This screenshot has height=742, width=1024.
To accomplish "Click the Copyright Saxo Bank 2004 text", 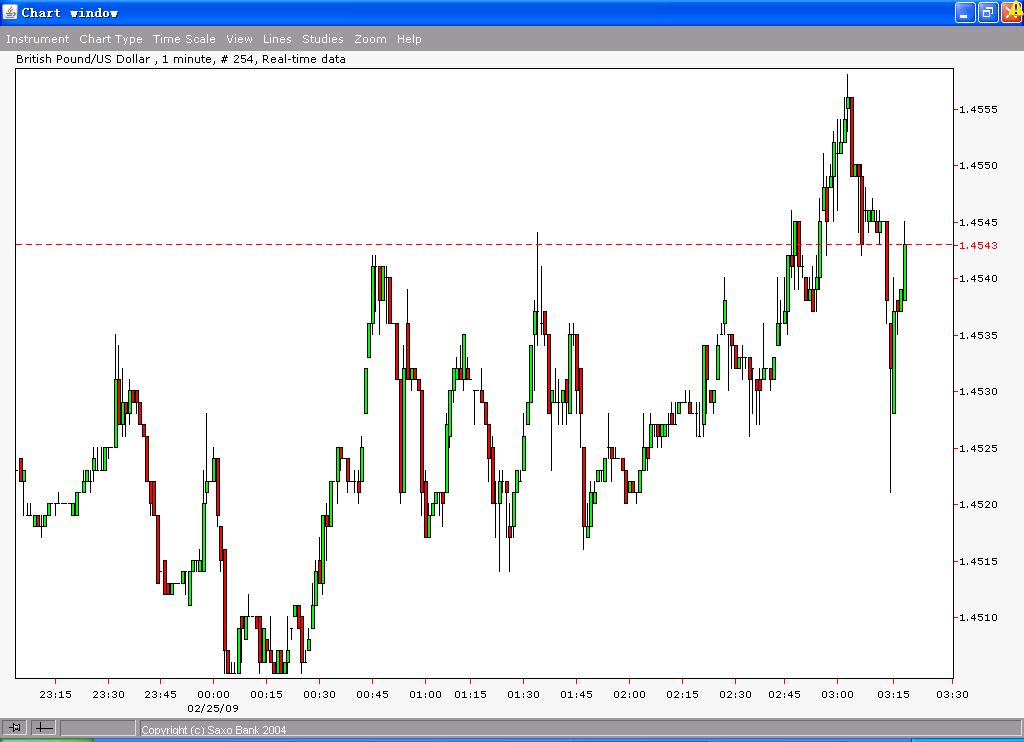I will coord(214,730).
